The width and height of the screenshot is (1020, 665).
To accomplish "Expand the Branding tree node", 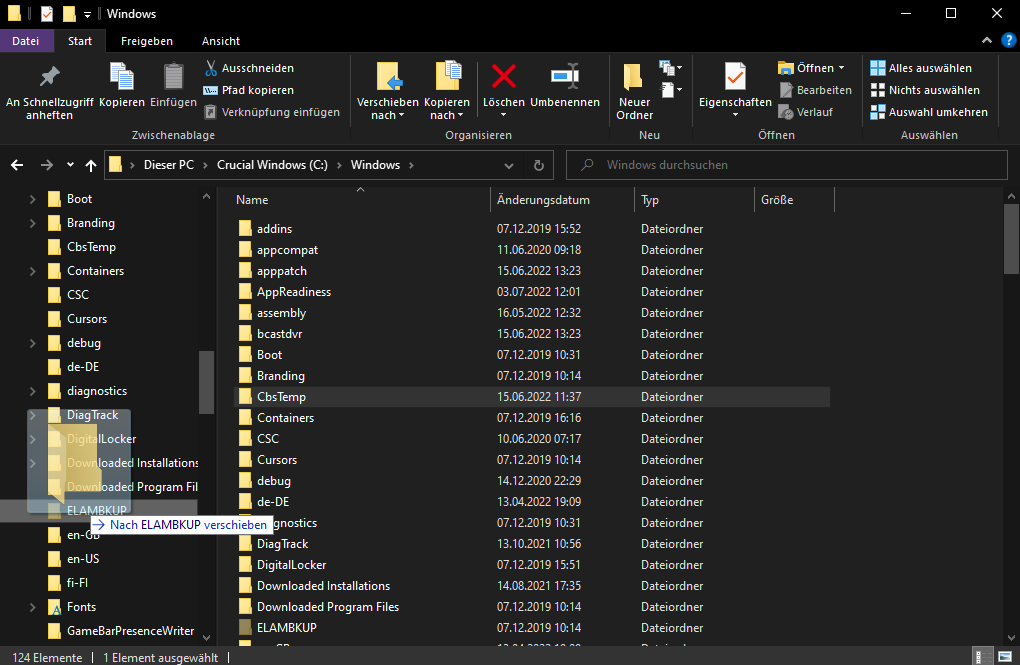I will [x=33, y=223].
